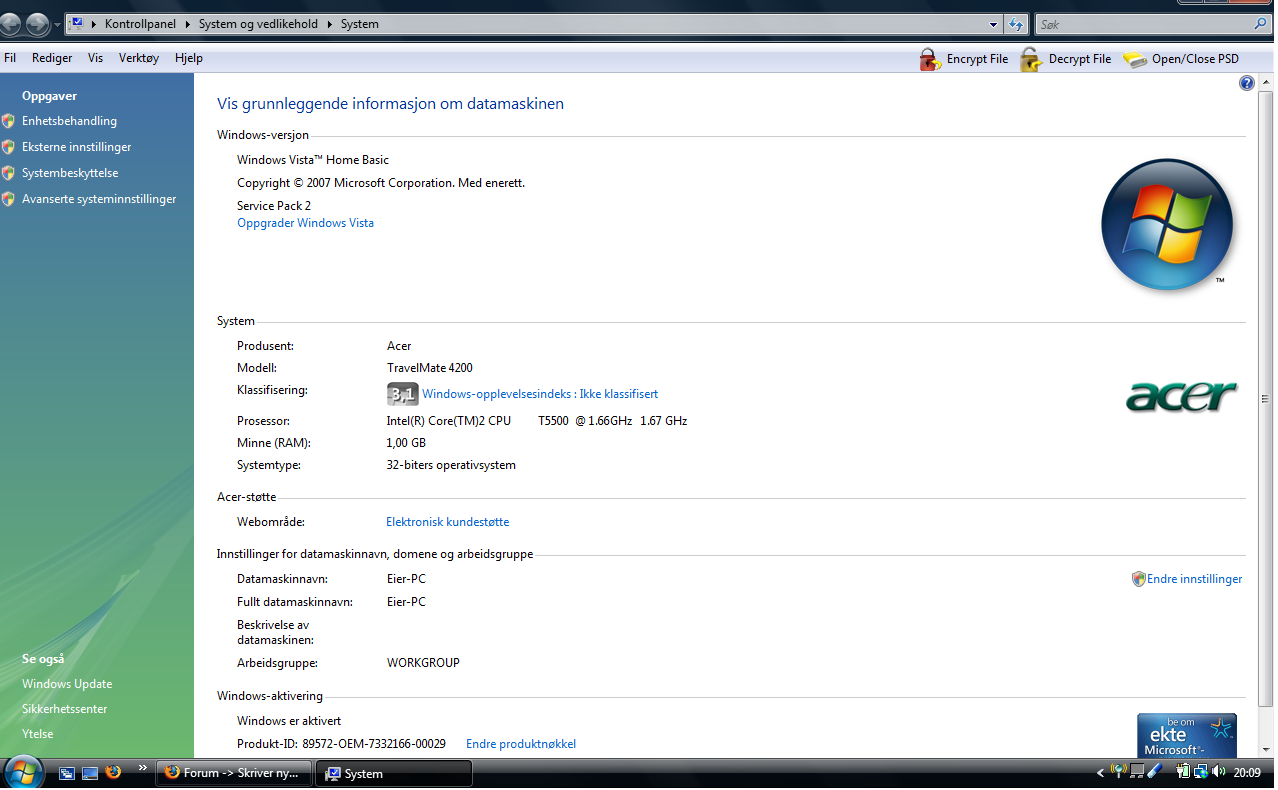Click the volume speaker tray icon
1278x790 pixels.
[1218, 771]
